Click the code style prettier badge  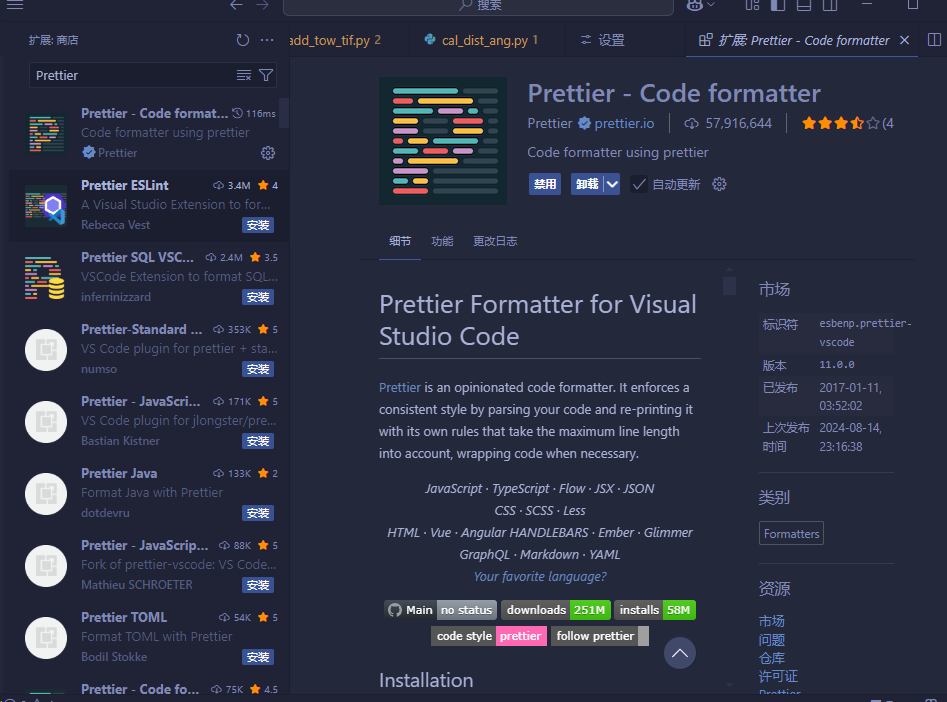tap(489, 636)
